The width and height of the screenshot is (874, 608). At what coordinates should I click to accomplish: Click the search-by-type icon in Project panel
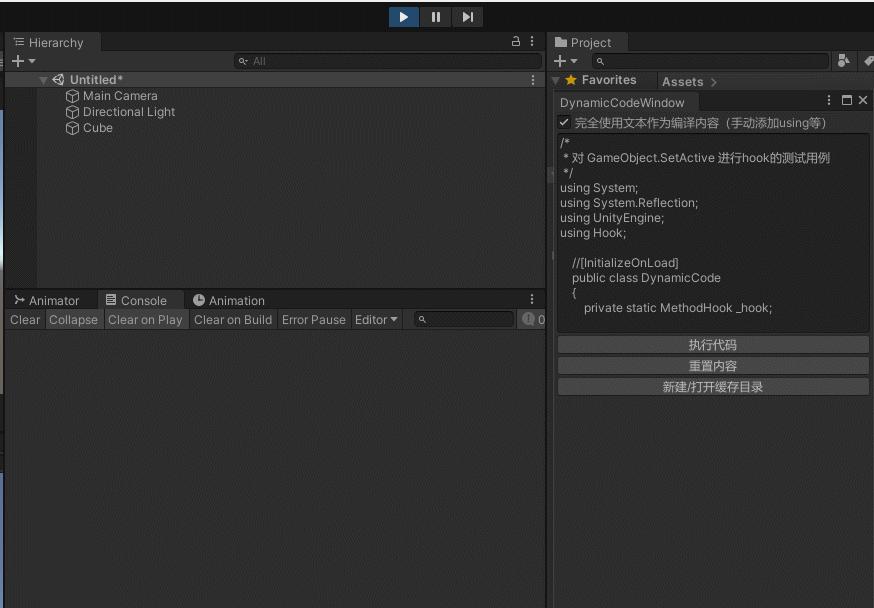click(x=843, y=61)
